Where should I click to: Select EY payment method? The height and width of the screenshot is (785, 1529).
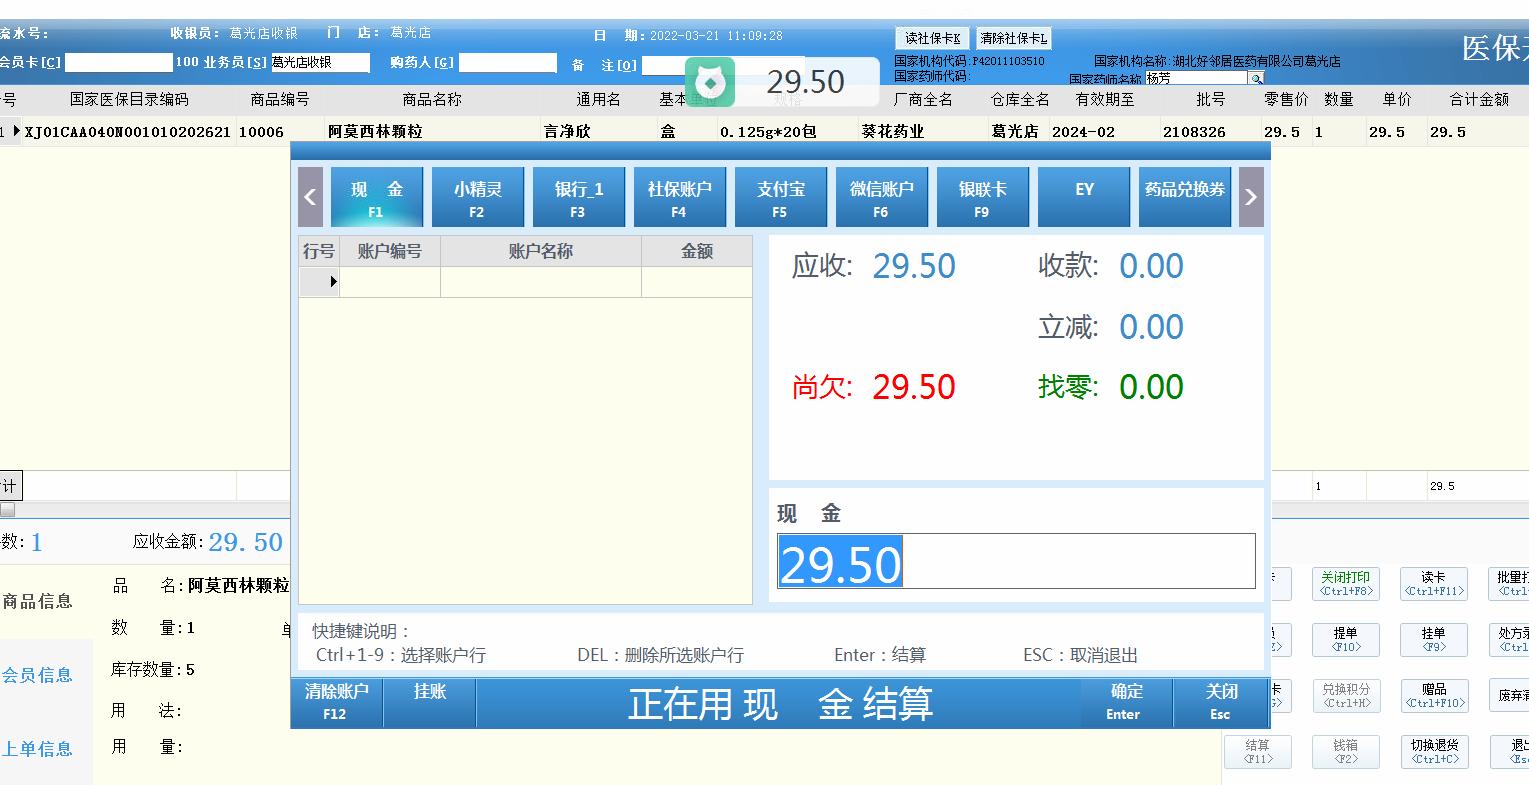point(1084,197)
